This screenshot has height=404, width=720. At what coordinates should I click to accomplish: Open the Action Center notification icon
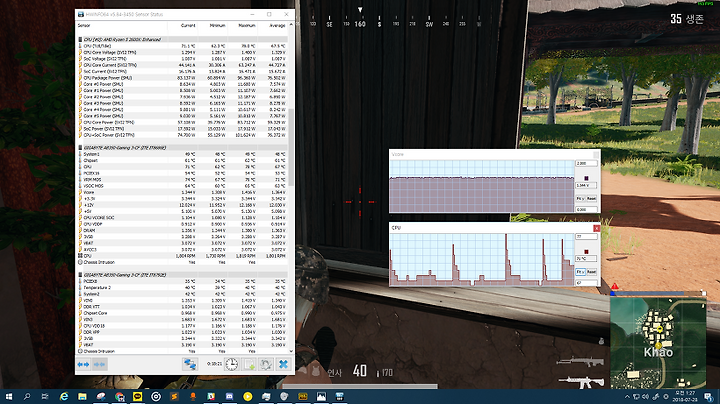(709, 397)
